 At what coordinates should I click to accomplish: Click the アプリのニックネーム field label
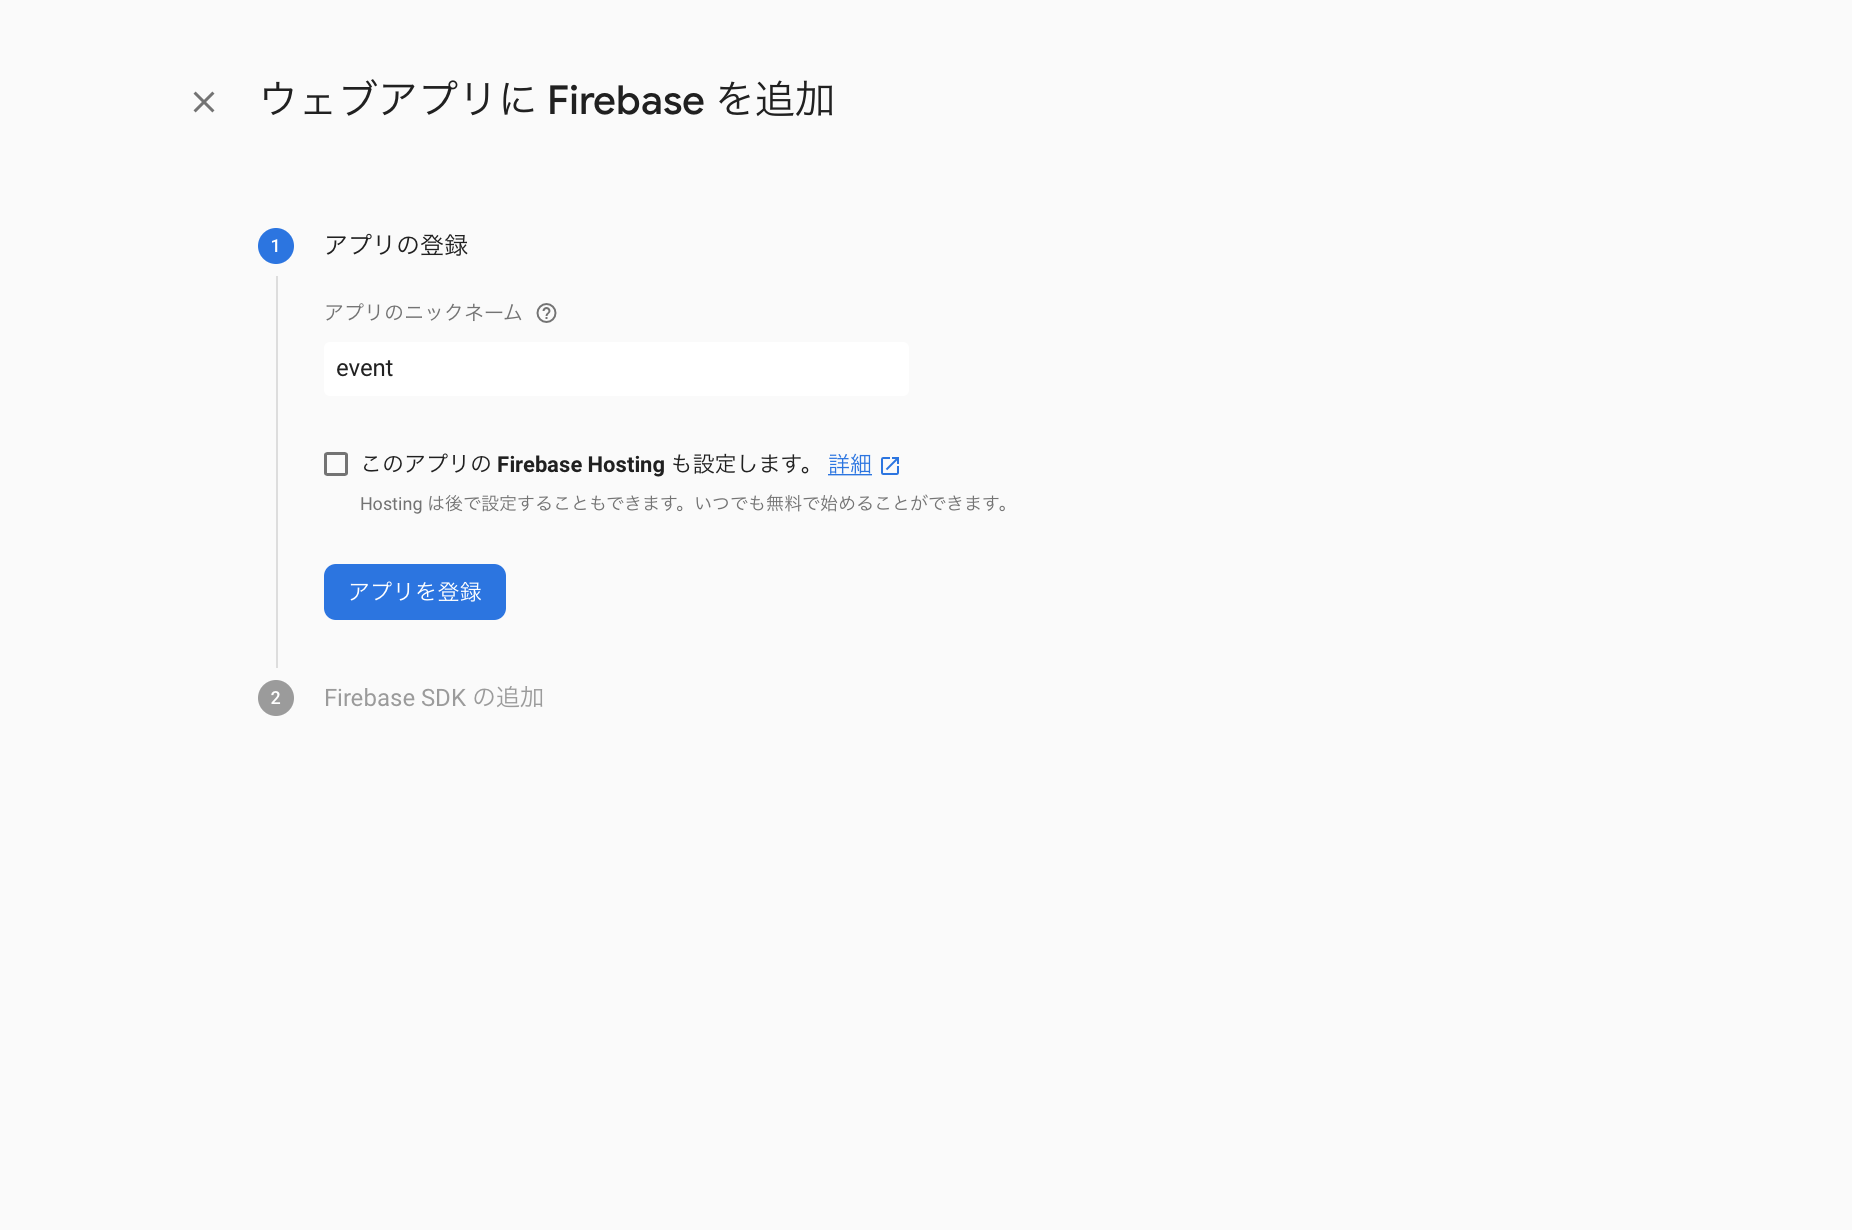click(x=423, y=313)
